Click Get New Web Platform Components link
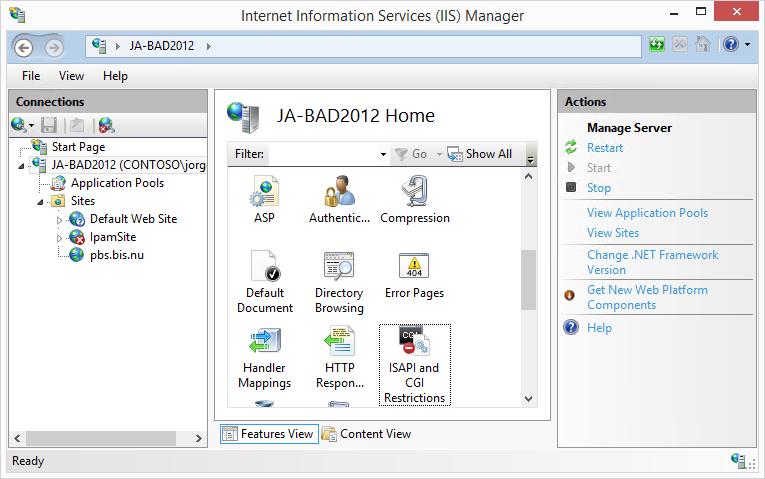Image resolution: width=765 pixels, height=479 pixels. pyautogui.click(x=647, y=297)
